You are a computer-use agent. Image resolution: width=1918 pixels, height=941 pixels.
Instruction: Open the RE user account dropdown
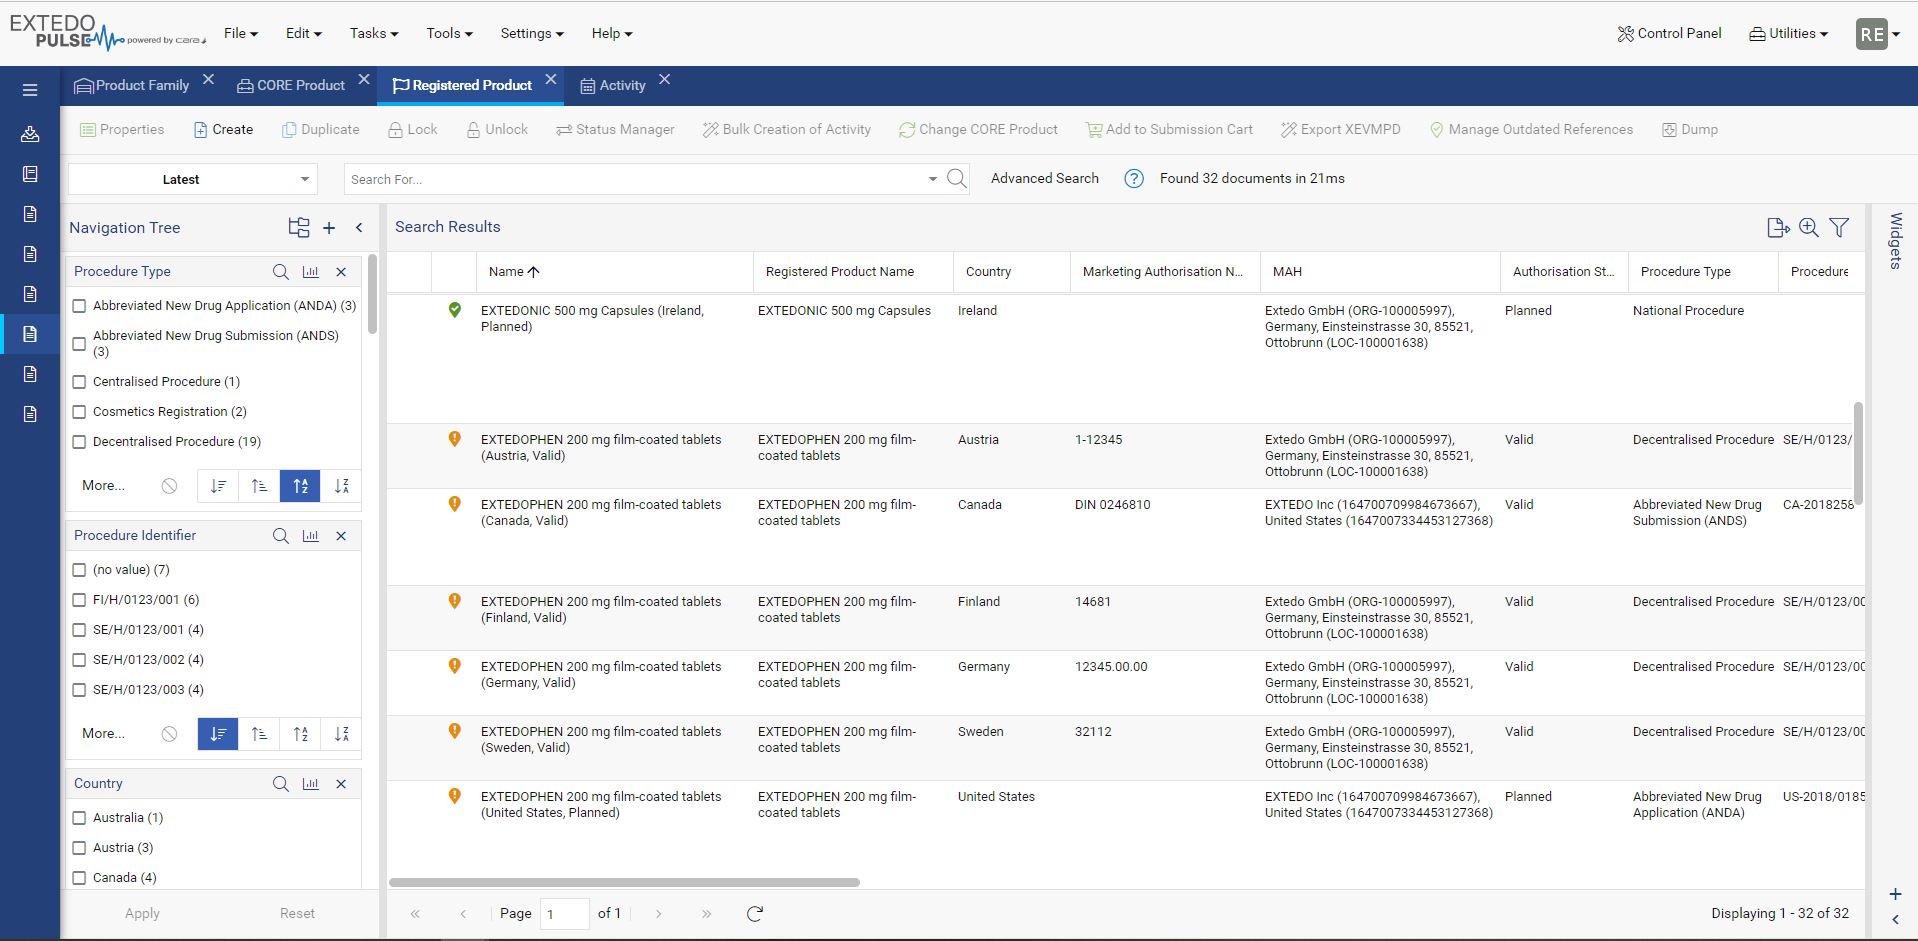pyautogui.click(x=1876, y=33)
